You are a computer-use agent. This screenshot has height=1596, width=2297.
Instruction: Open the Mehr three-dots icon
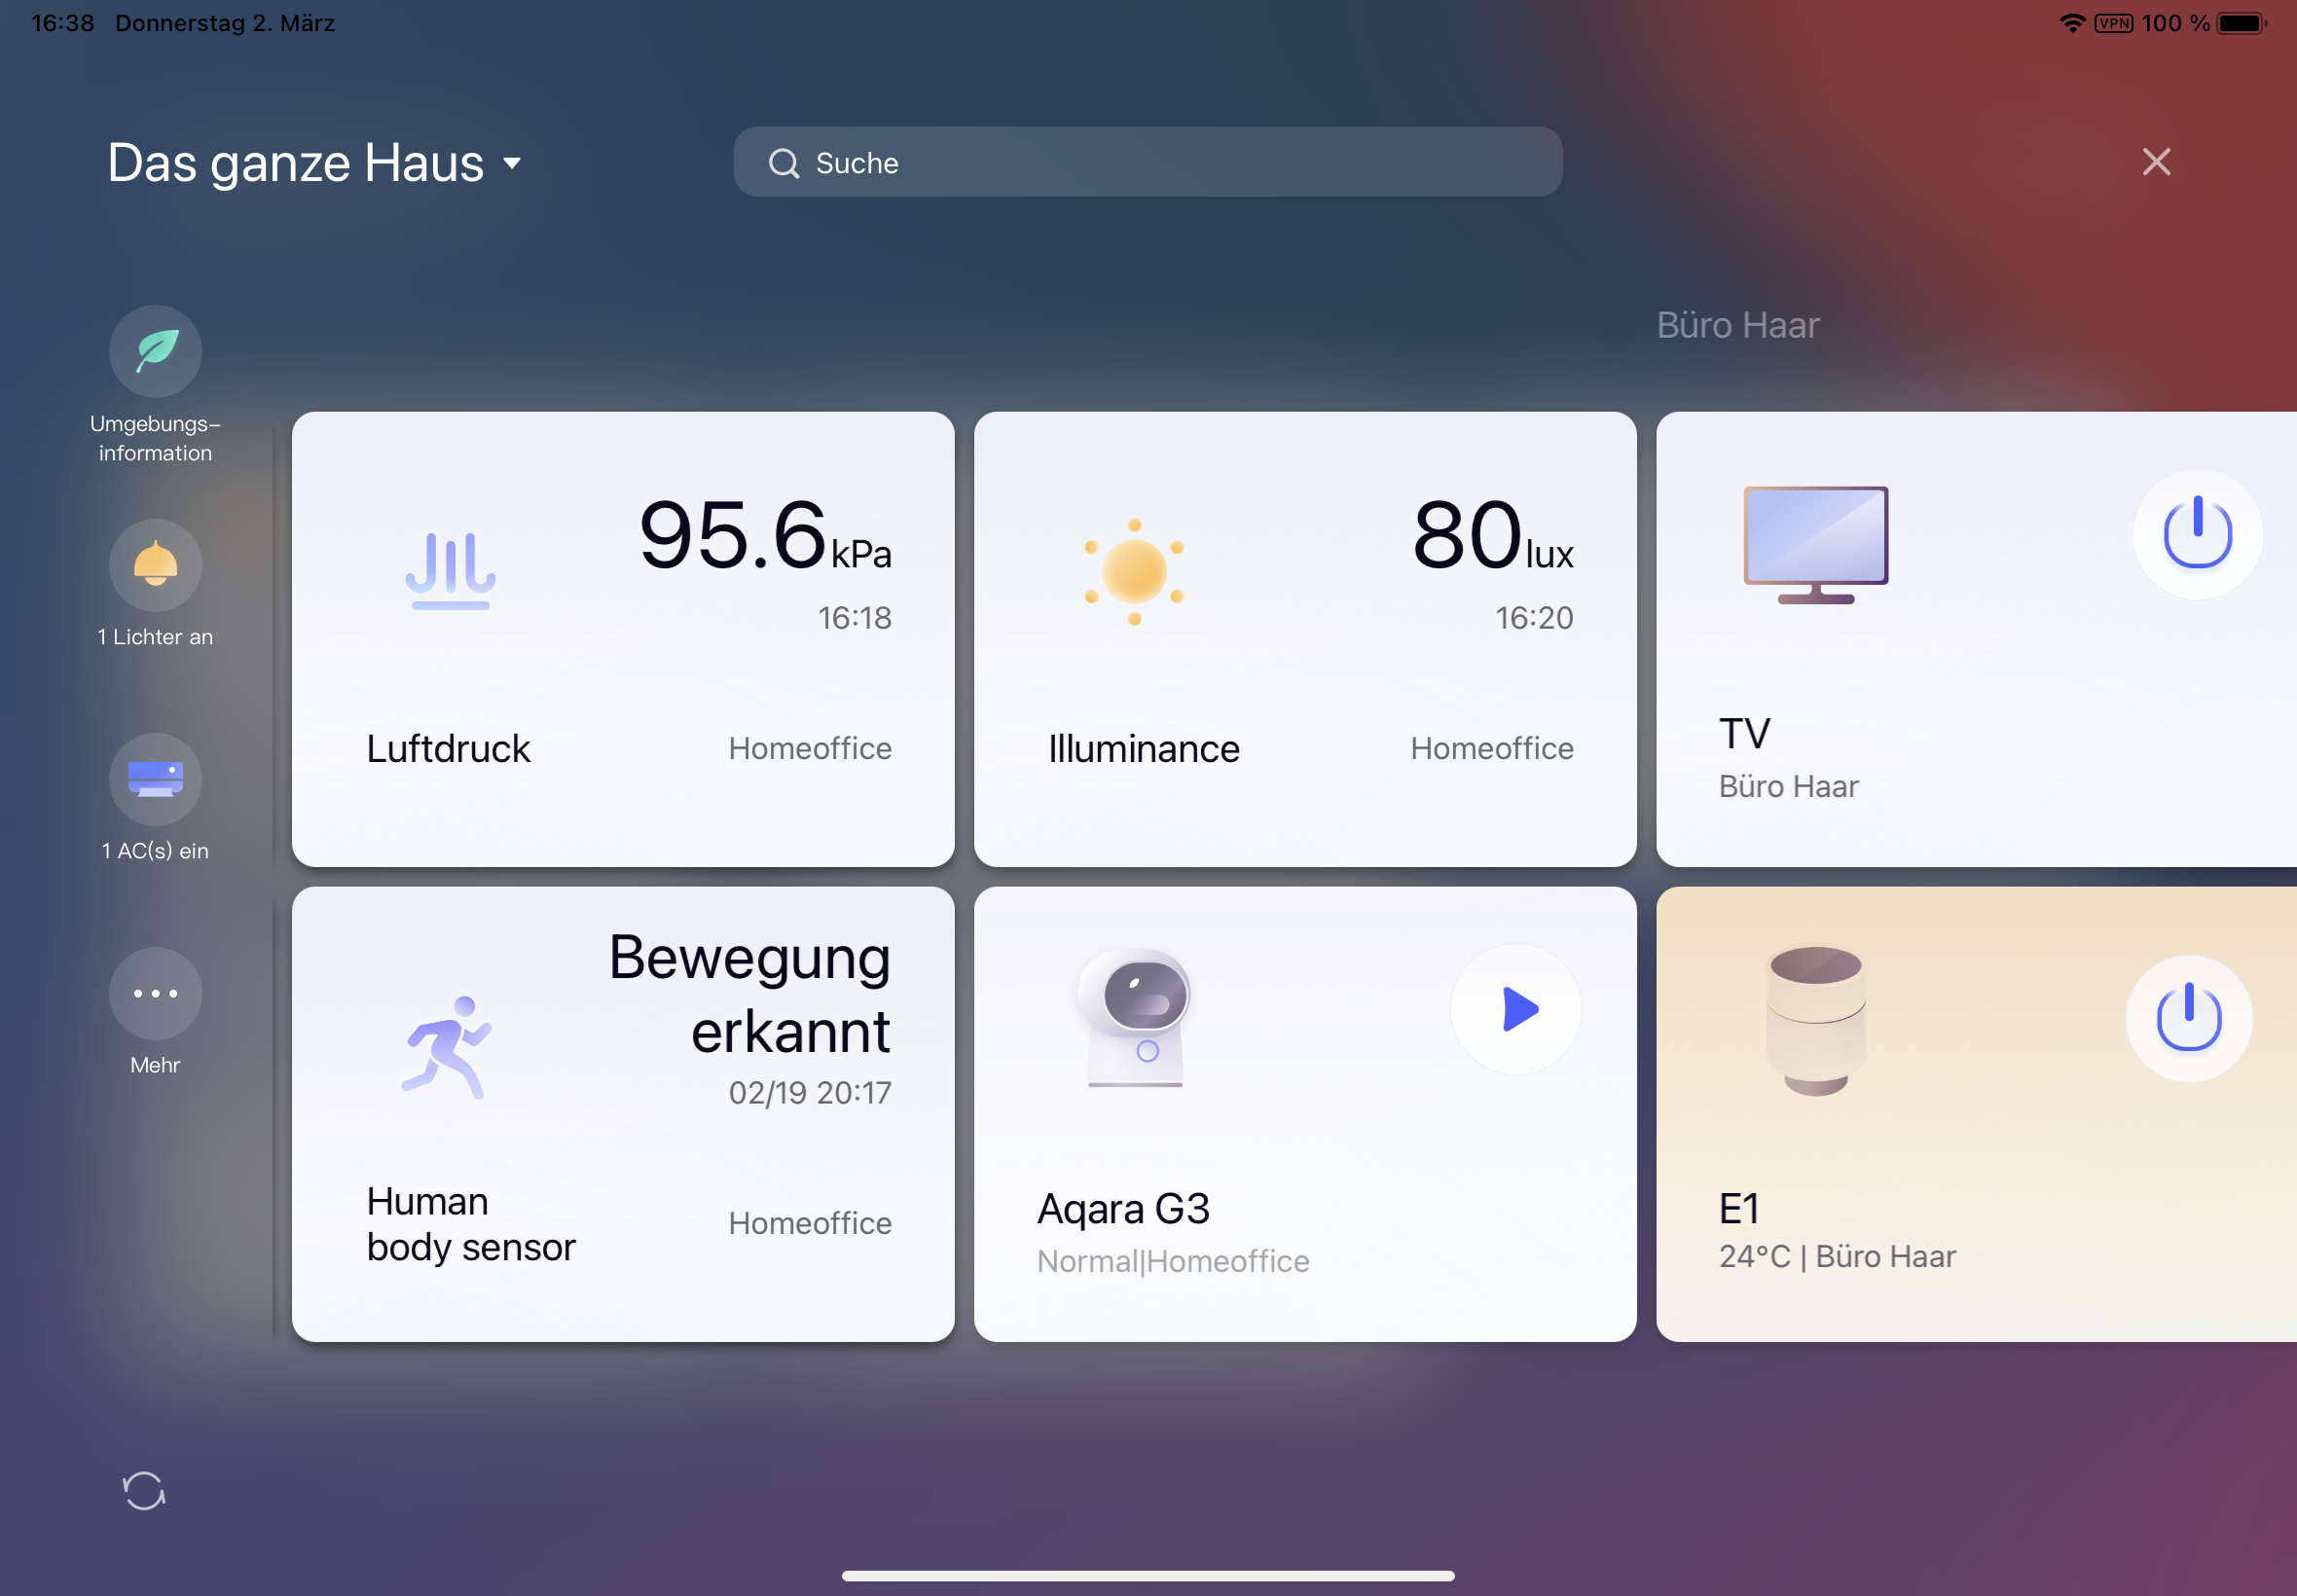point(155,993)
